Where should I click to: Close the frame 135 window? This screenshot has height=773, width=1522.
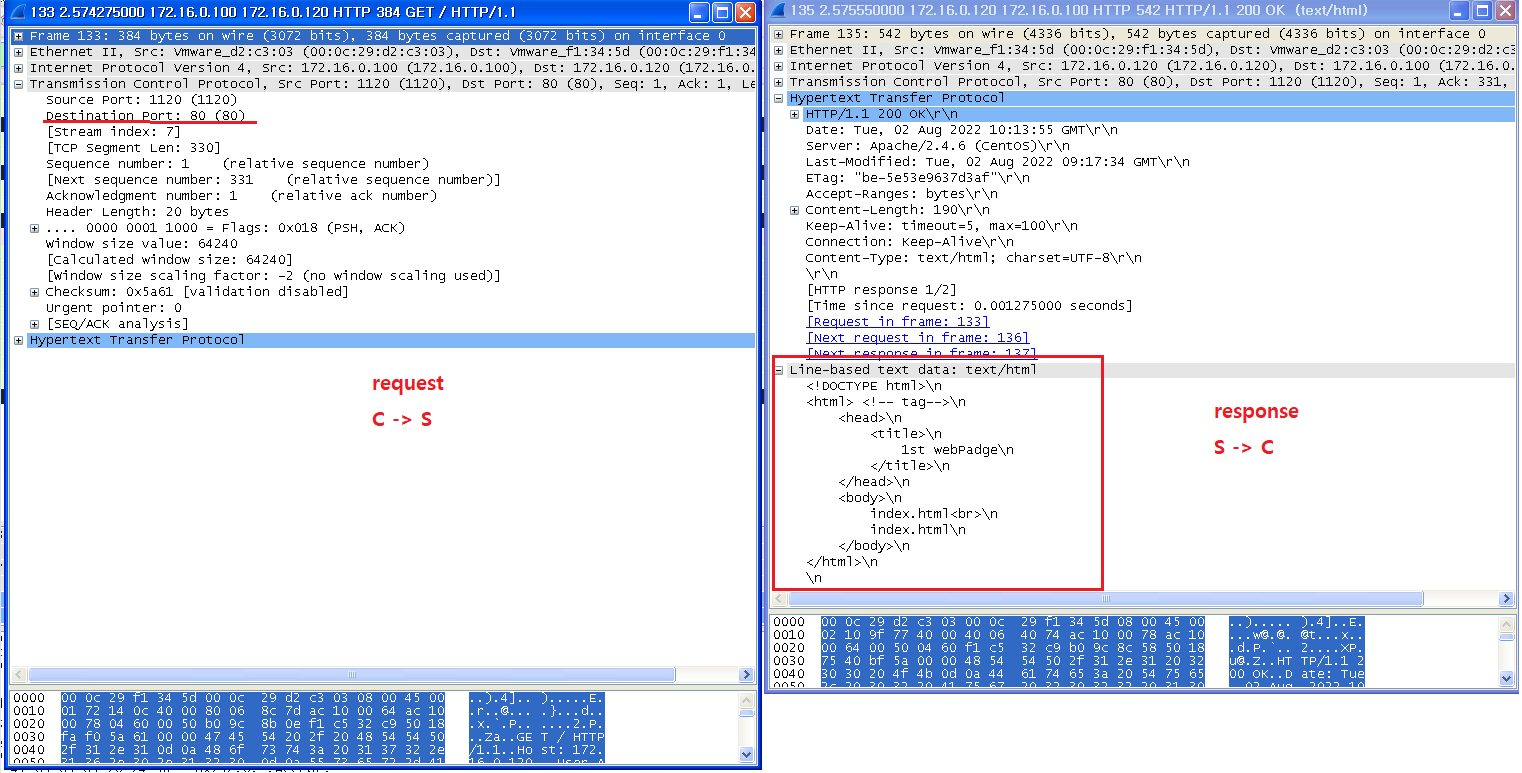(1506, 12)
